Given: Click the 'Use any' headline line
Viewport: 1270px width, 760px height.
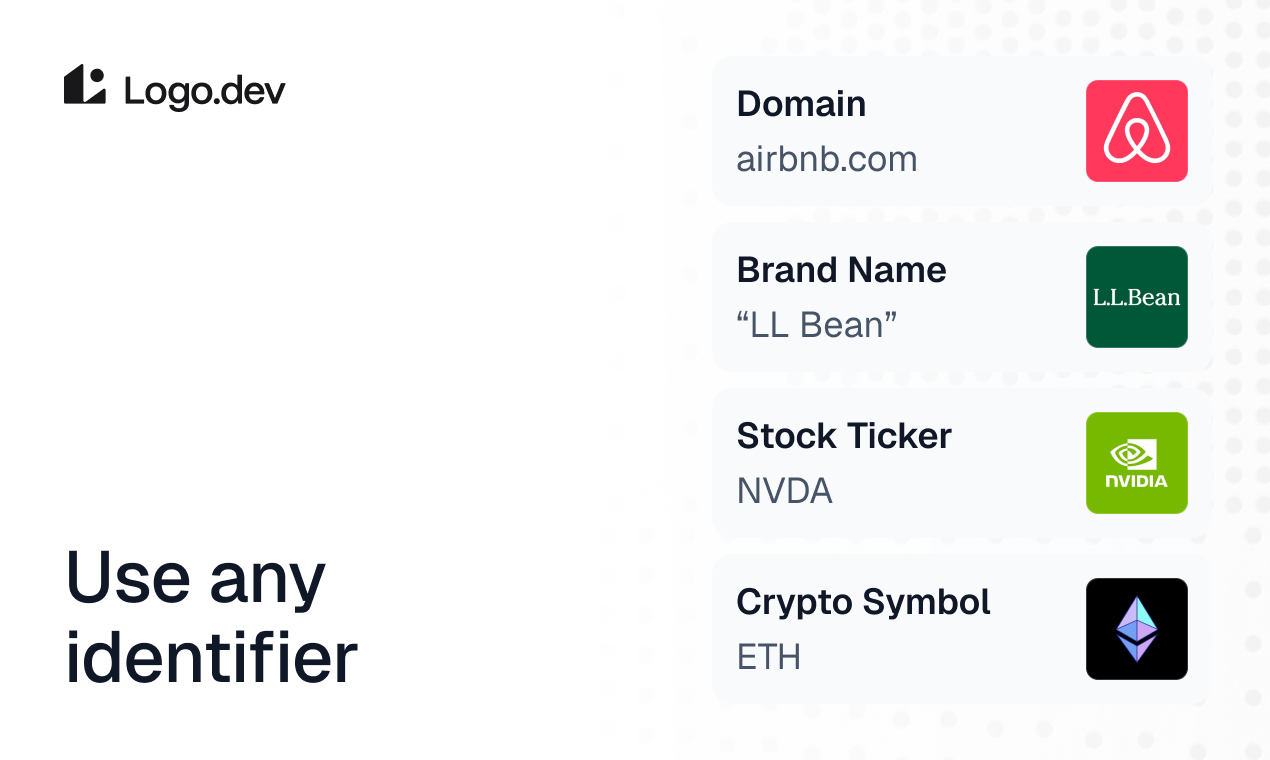Looking at the screenshot, I should (196, 579).
